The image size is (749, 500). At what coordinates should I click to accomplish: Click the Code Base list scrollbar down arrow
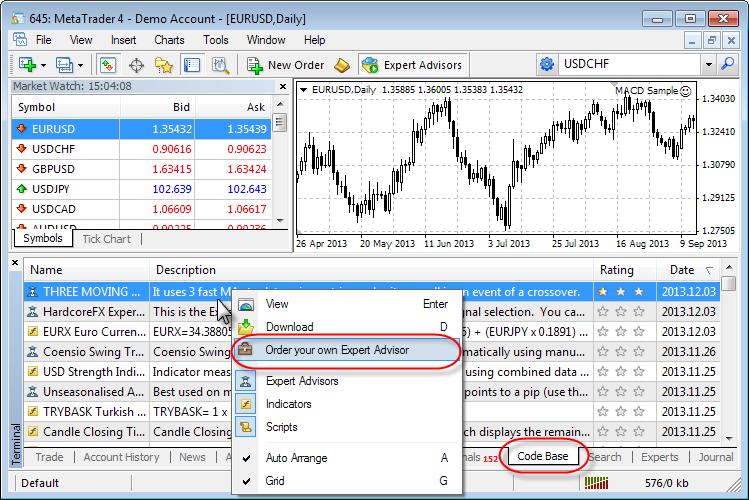tap(728, 438)
